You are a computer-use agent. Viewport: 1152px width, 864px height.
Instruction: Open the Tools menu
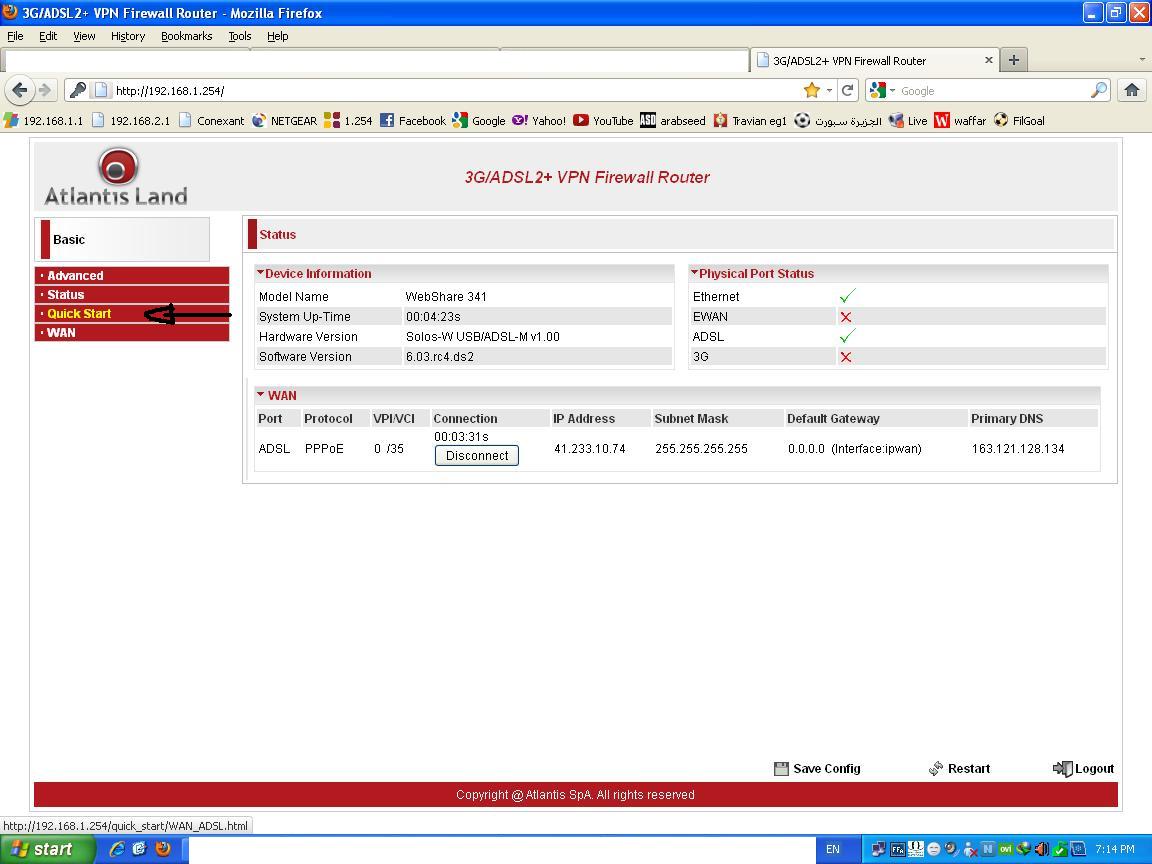click(240, 36)
